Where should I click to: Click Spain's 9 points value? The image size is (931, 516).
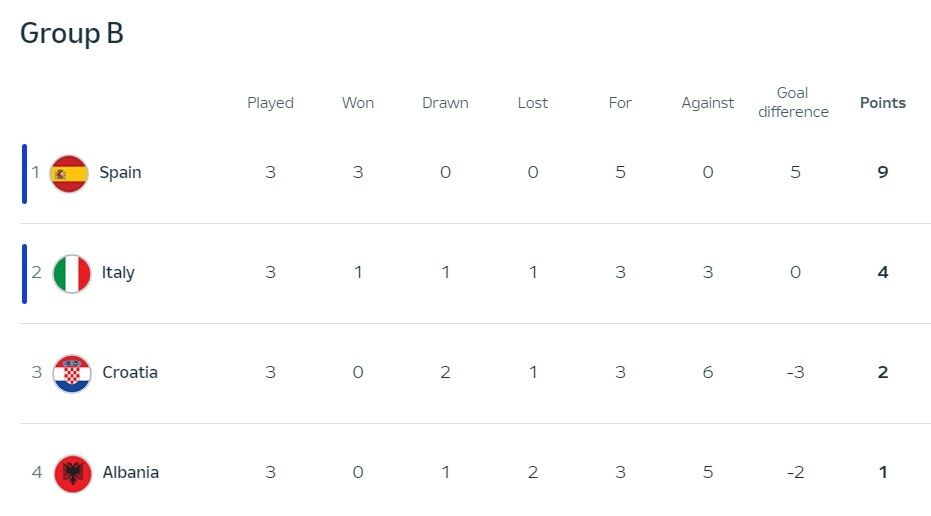click(x=883, y=173)
